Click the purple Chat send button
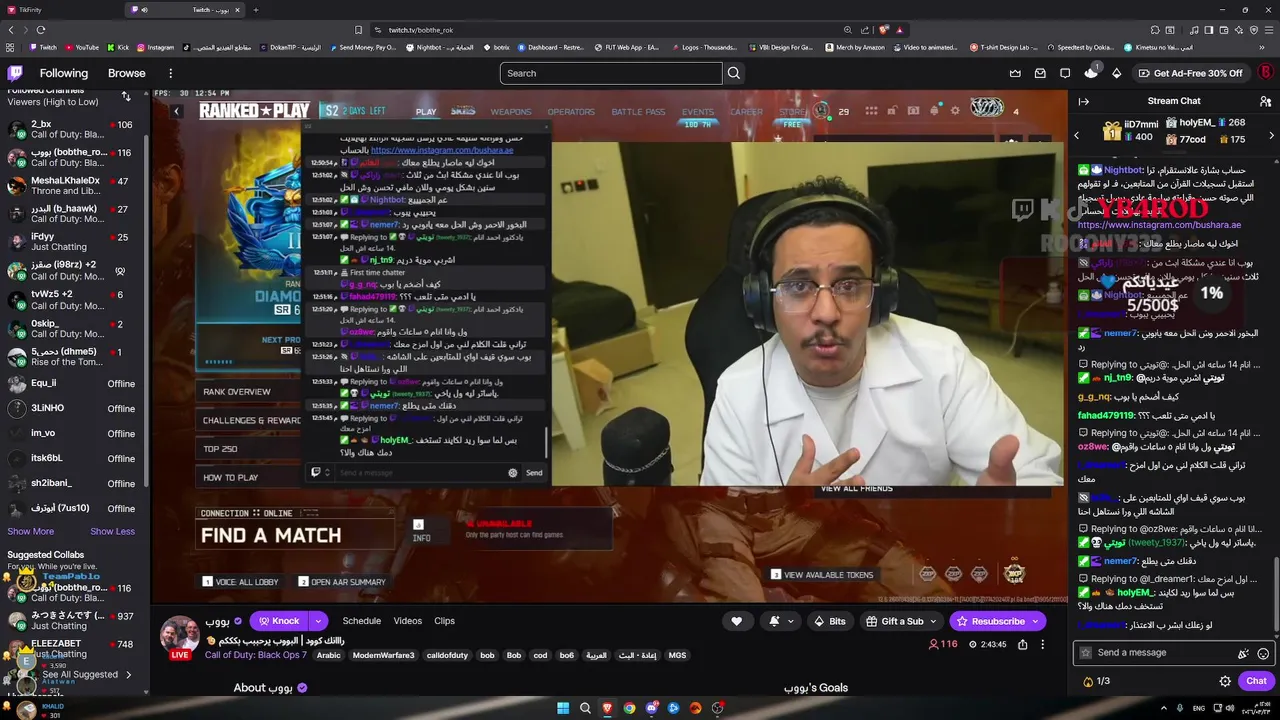This screenshot has width=1280, height=720. coord(1256,681)
